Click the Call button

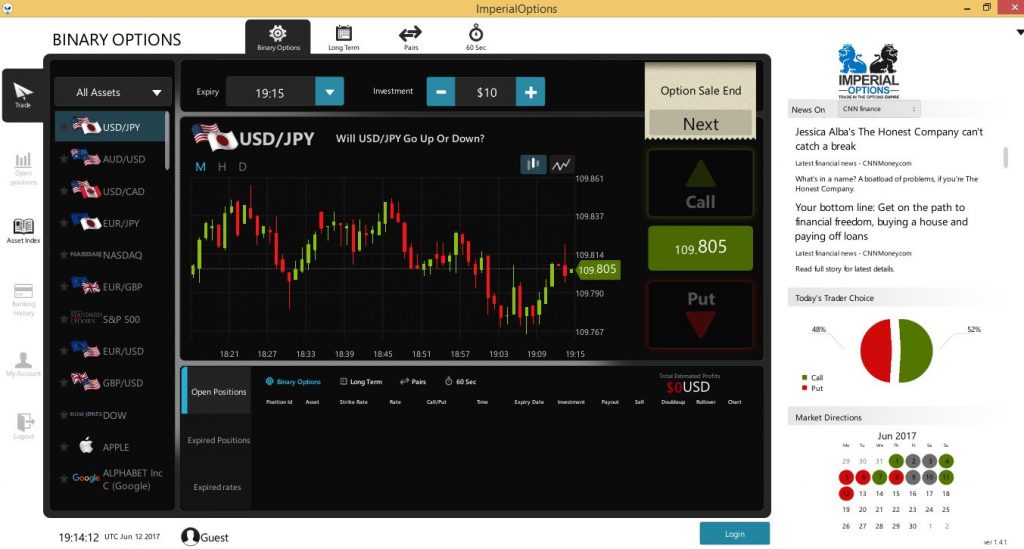pos(700,183)
